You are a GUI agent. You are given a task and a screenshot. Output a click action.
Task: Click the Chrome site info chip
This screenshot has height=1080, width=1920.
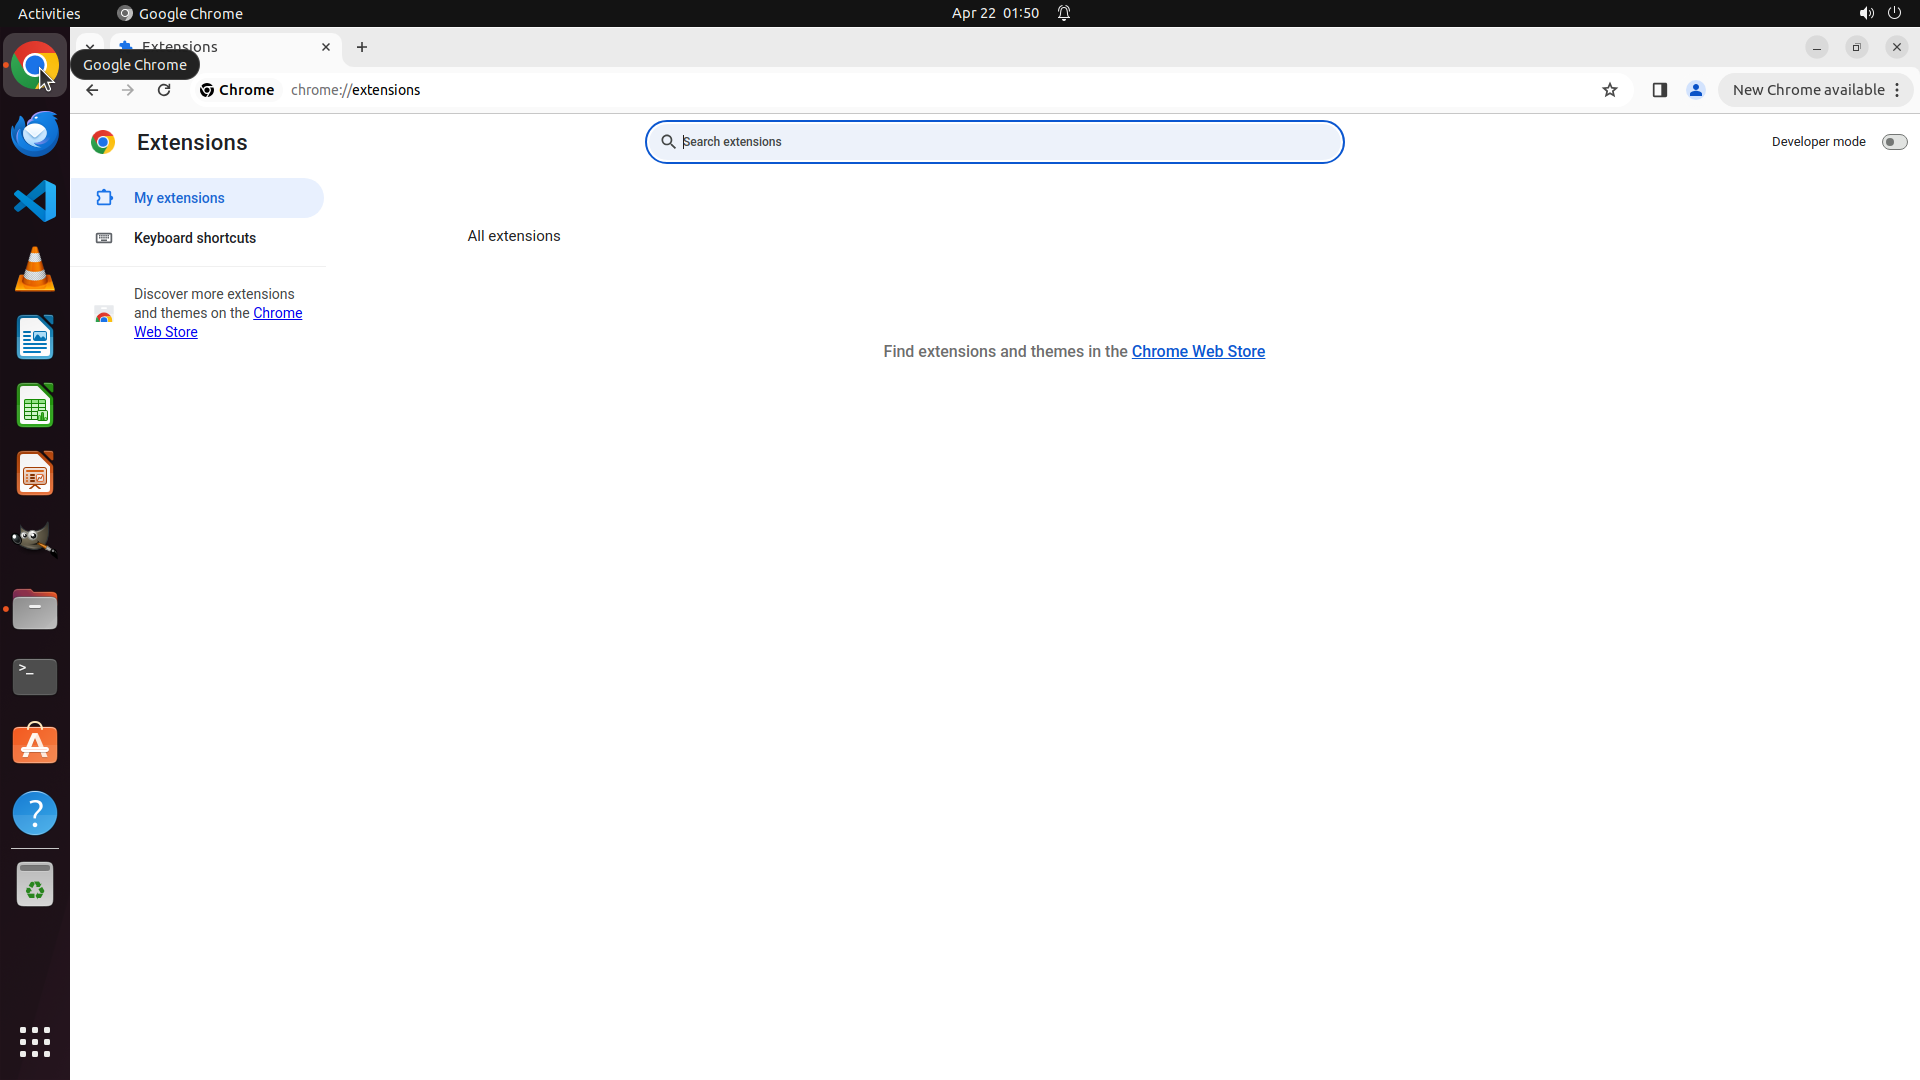pyautogui.click(x=237, y=90)
